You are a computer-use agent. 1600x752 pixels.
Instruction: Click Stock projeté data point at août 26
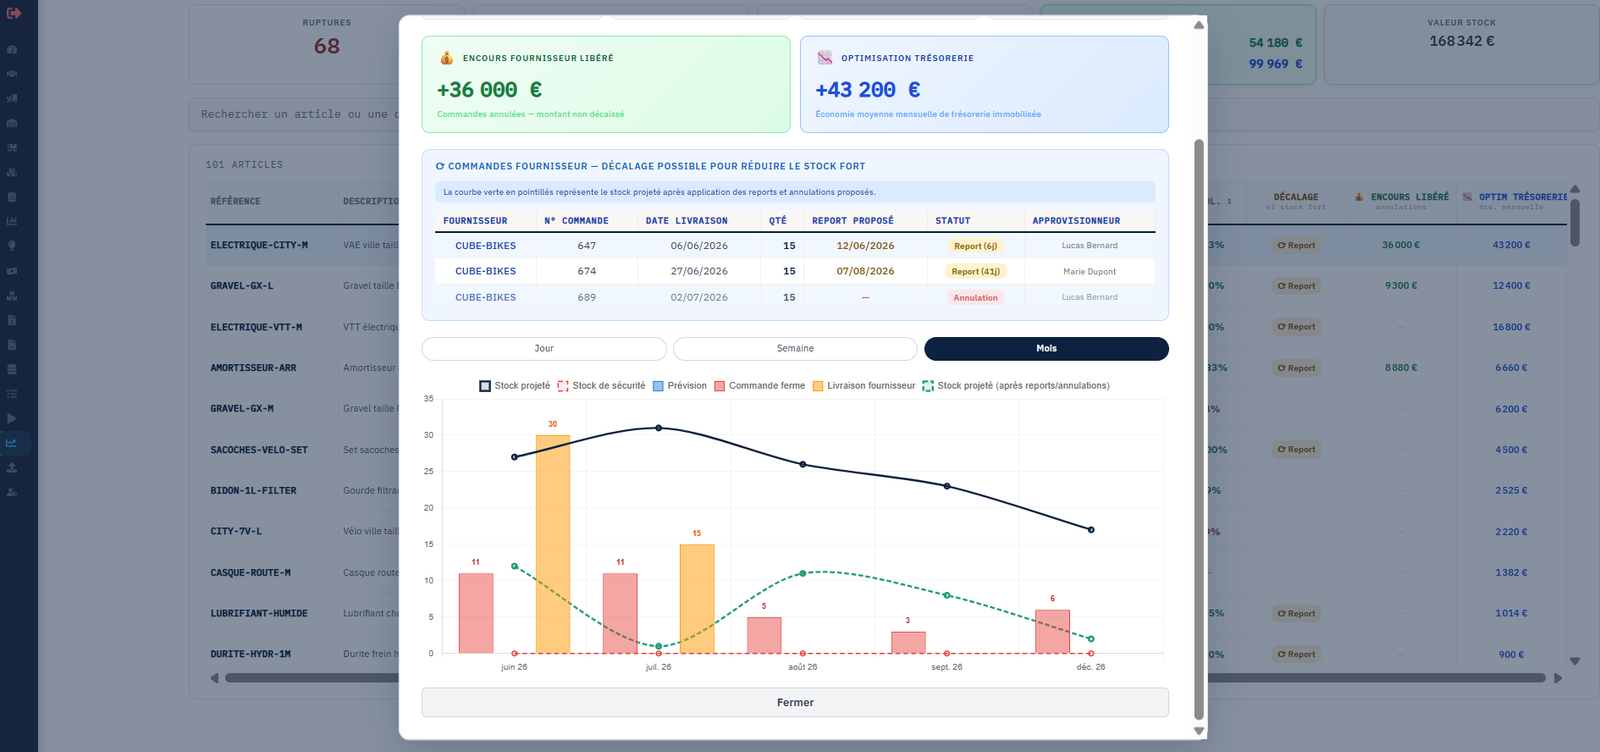[x=803, y=464]
